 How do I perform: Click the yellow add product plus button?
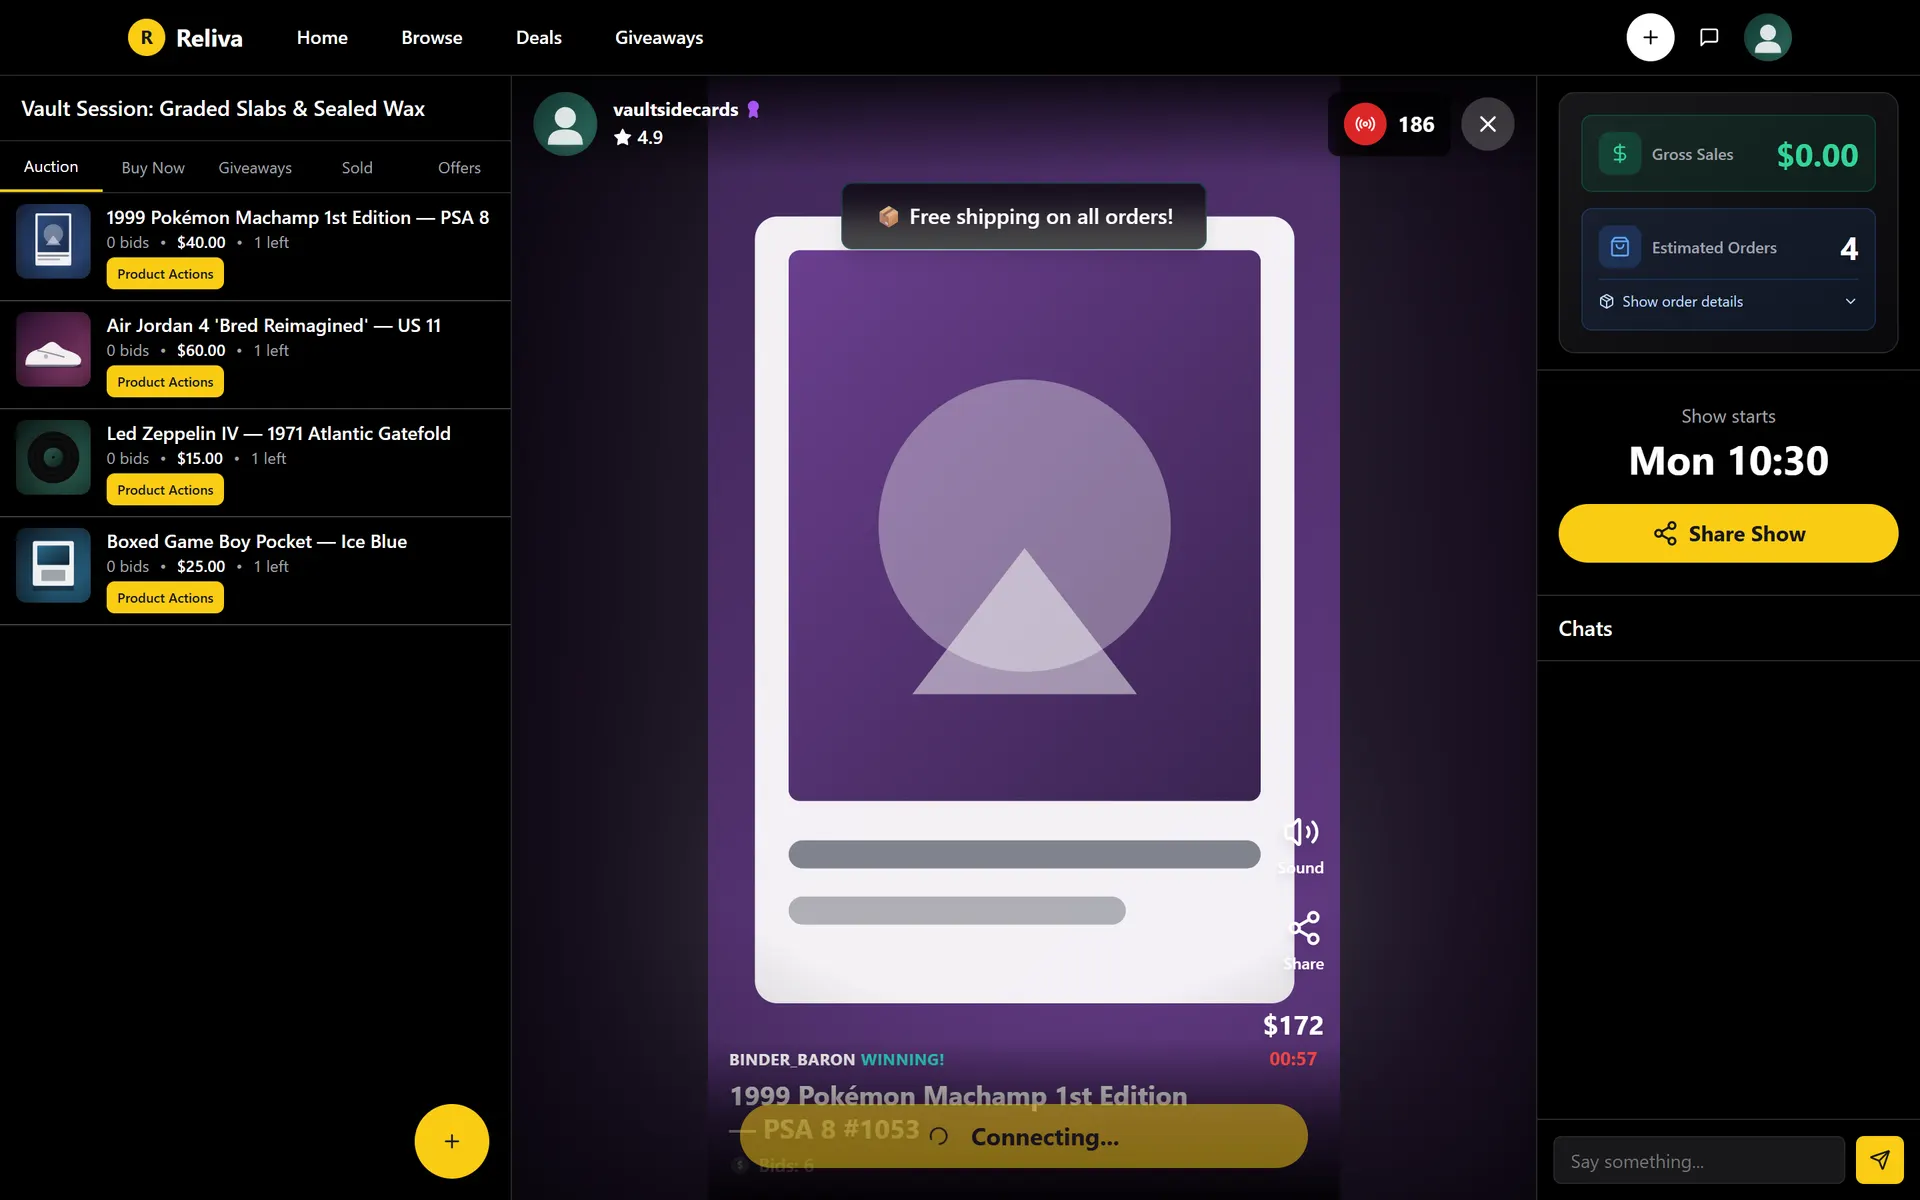(452, 1141)
